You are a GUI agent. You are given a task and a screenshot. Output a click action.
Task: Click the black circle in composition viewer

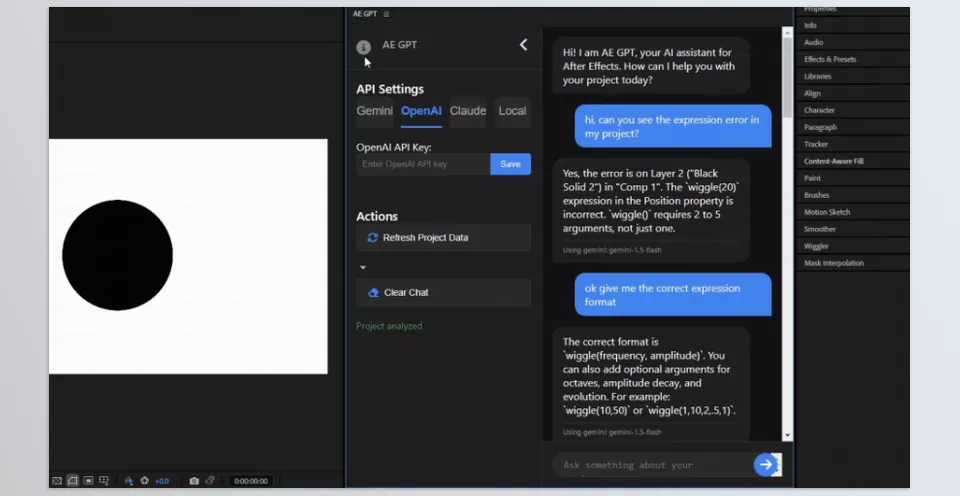[x=118, y=255]
